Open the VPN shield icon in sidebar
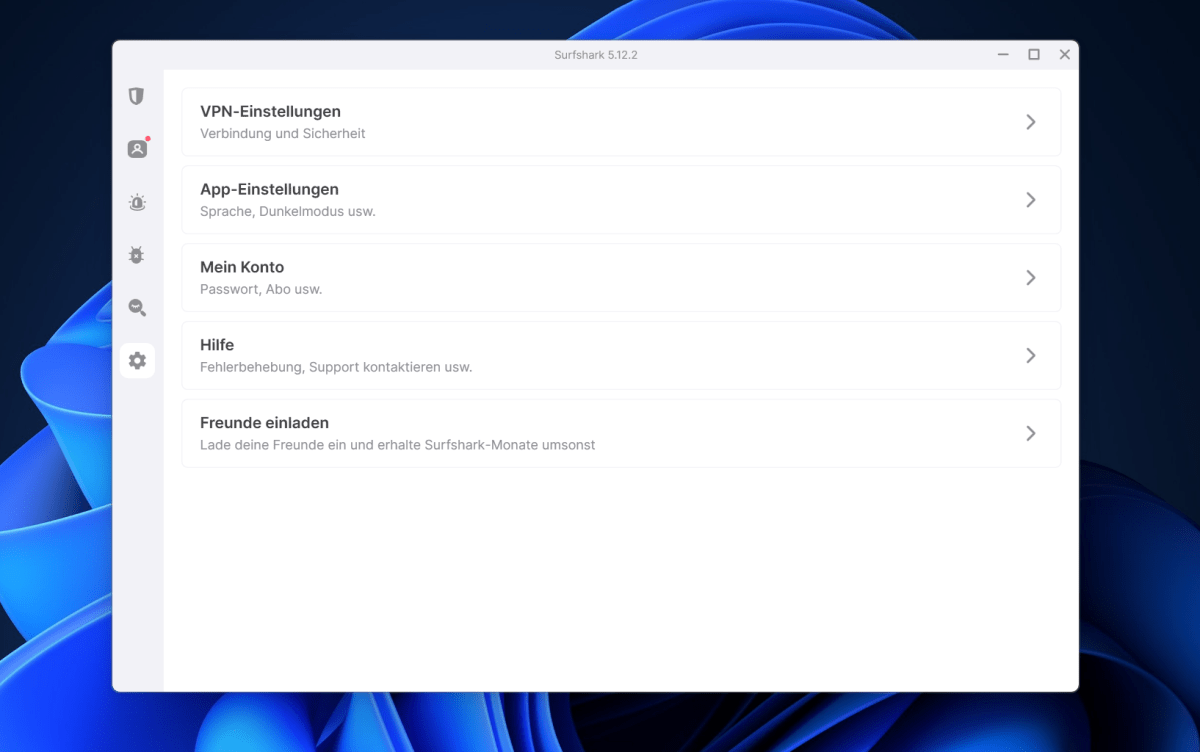 click(137, 96)
